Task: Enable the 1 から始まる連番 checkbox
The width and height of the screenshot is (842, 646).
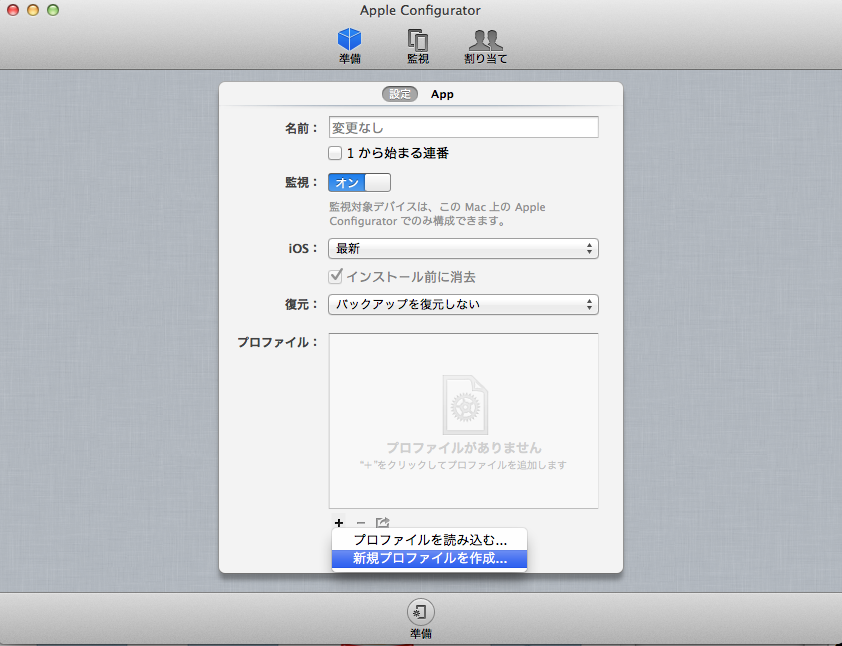Action: point(335,153)
